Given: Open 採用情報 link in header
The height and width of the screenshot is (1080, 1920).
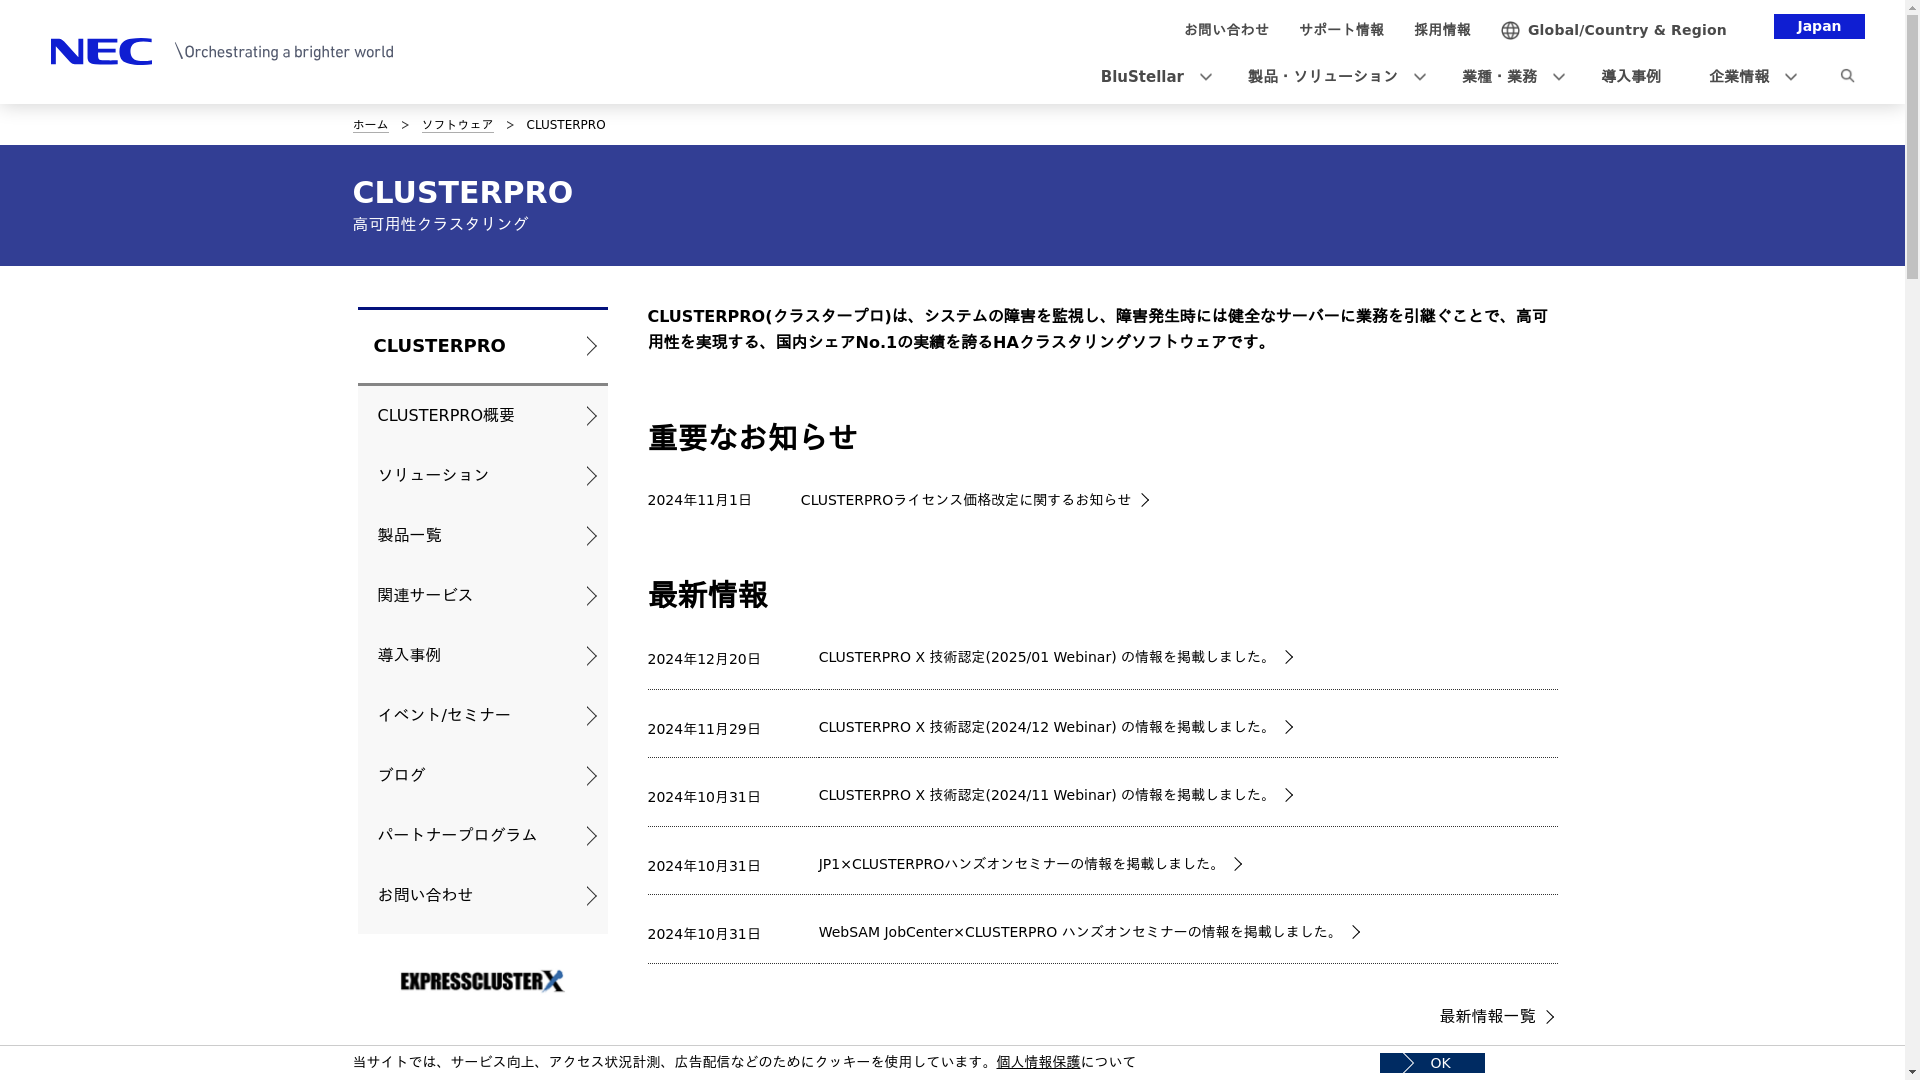Looking at the screenshot, I should [x=1442, y=30].
